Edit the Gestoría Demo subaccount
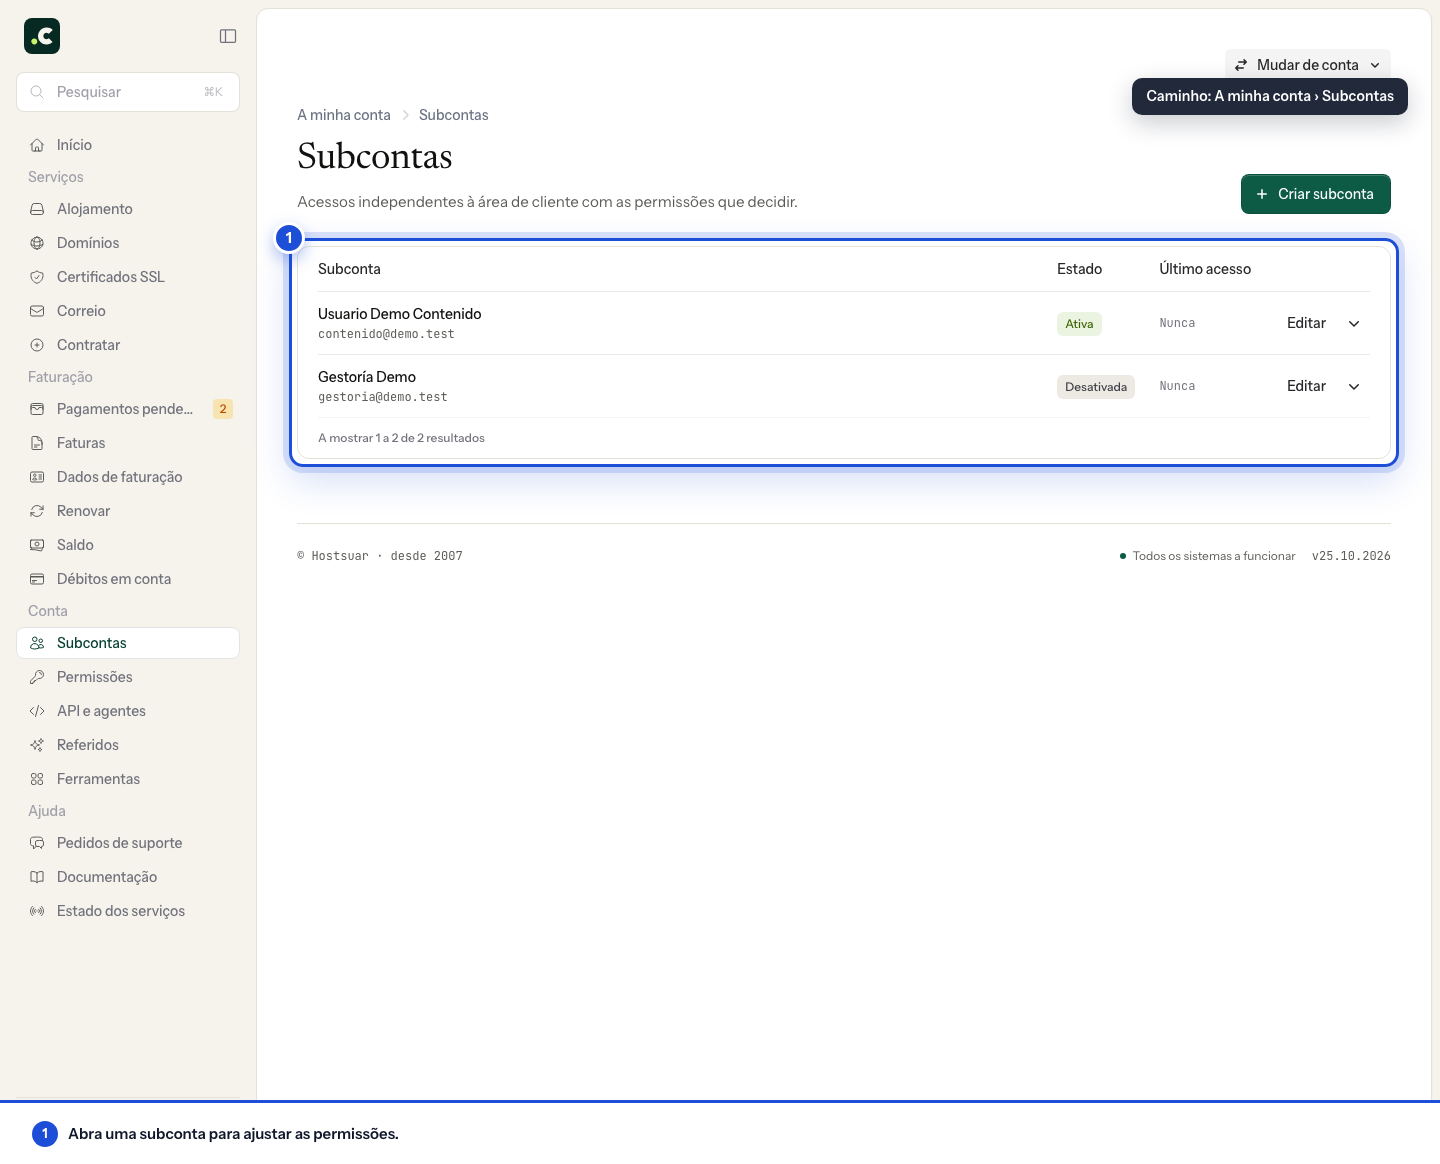This screenshot has height=1164, width=1440. pos(1306,386)
